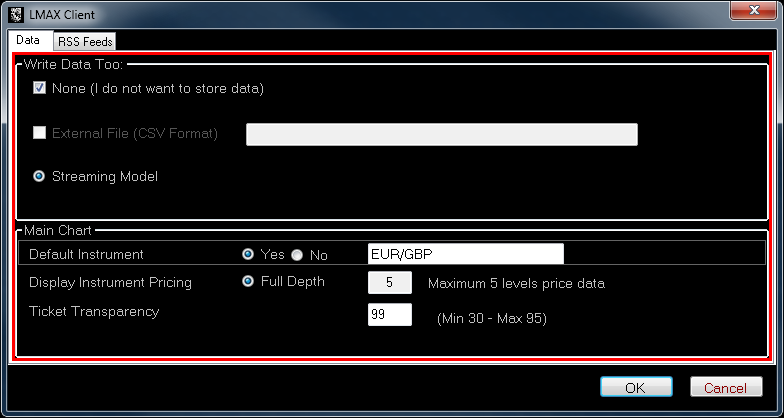784x418 pixels.
Task: Choose Yes for Default Instrument
Action: [x=249, y=254]
